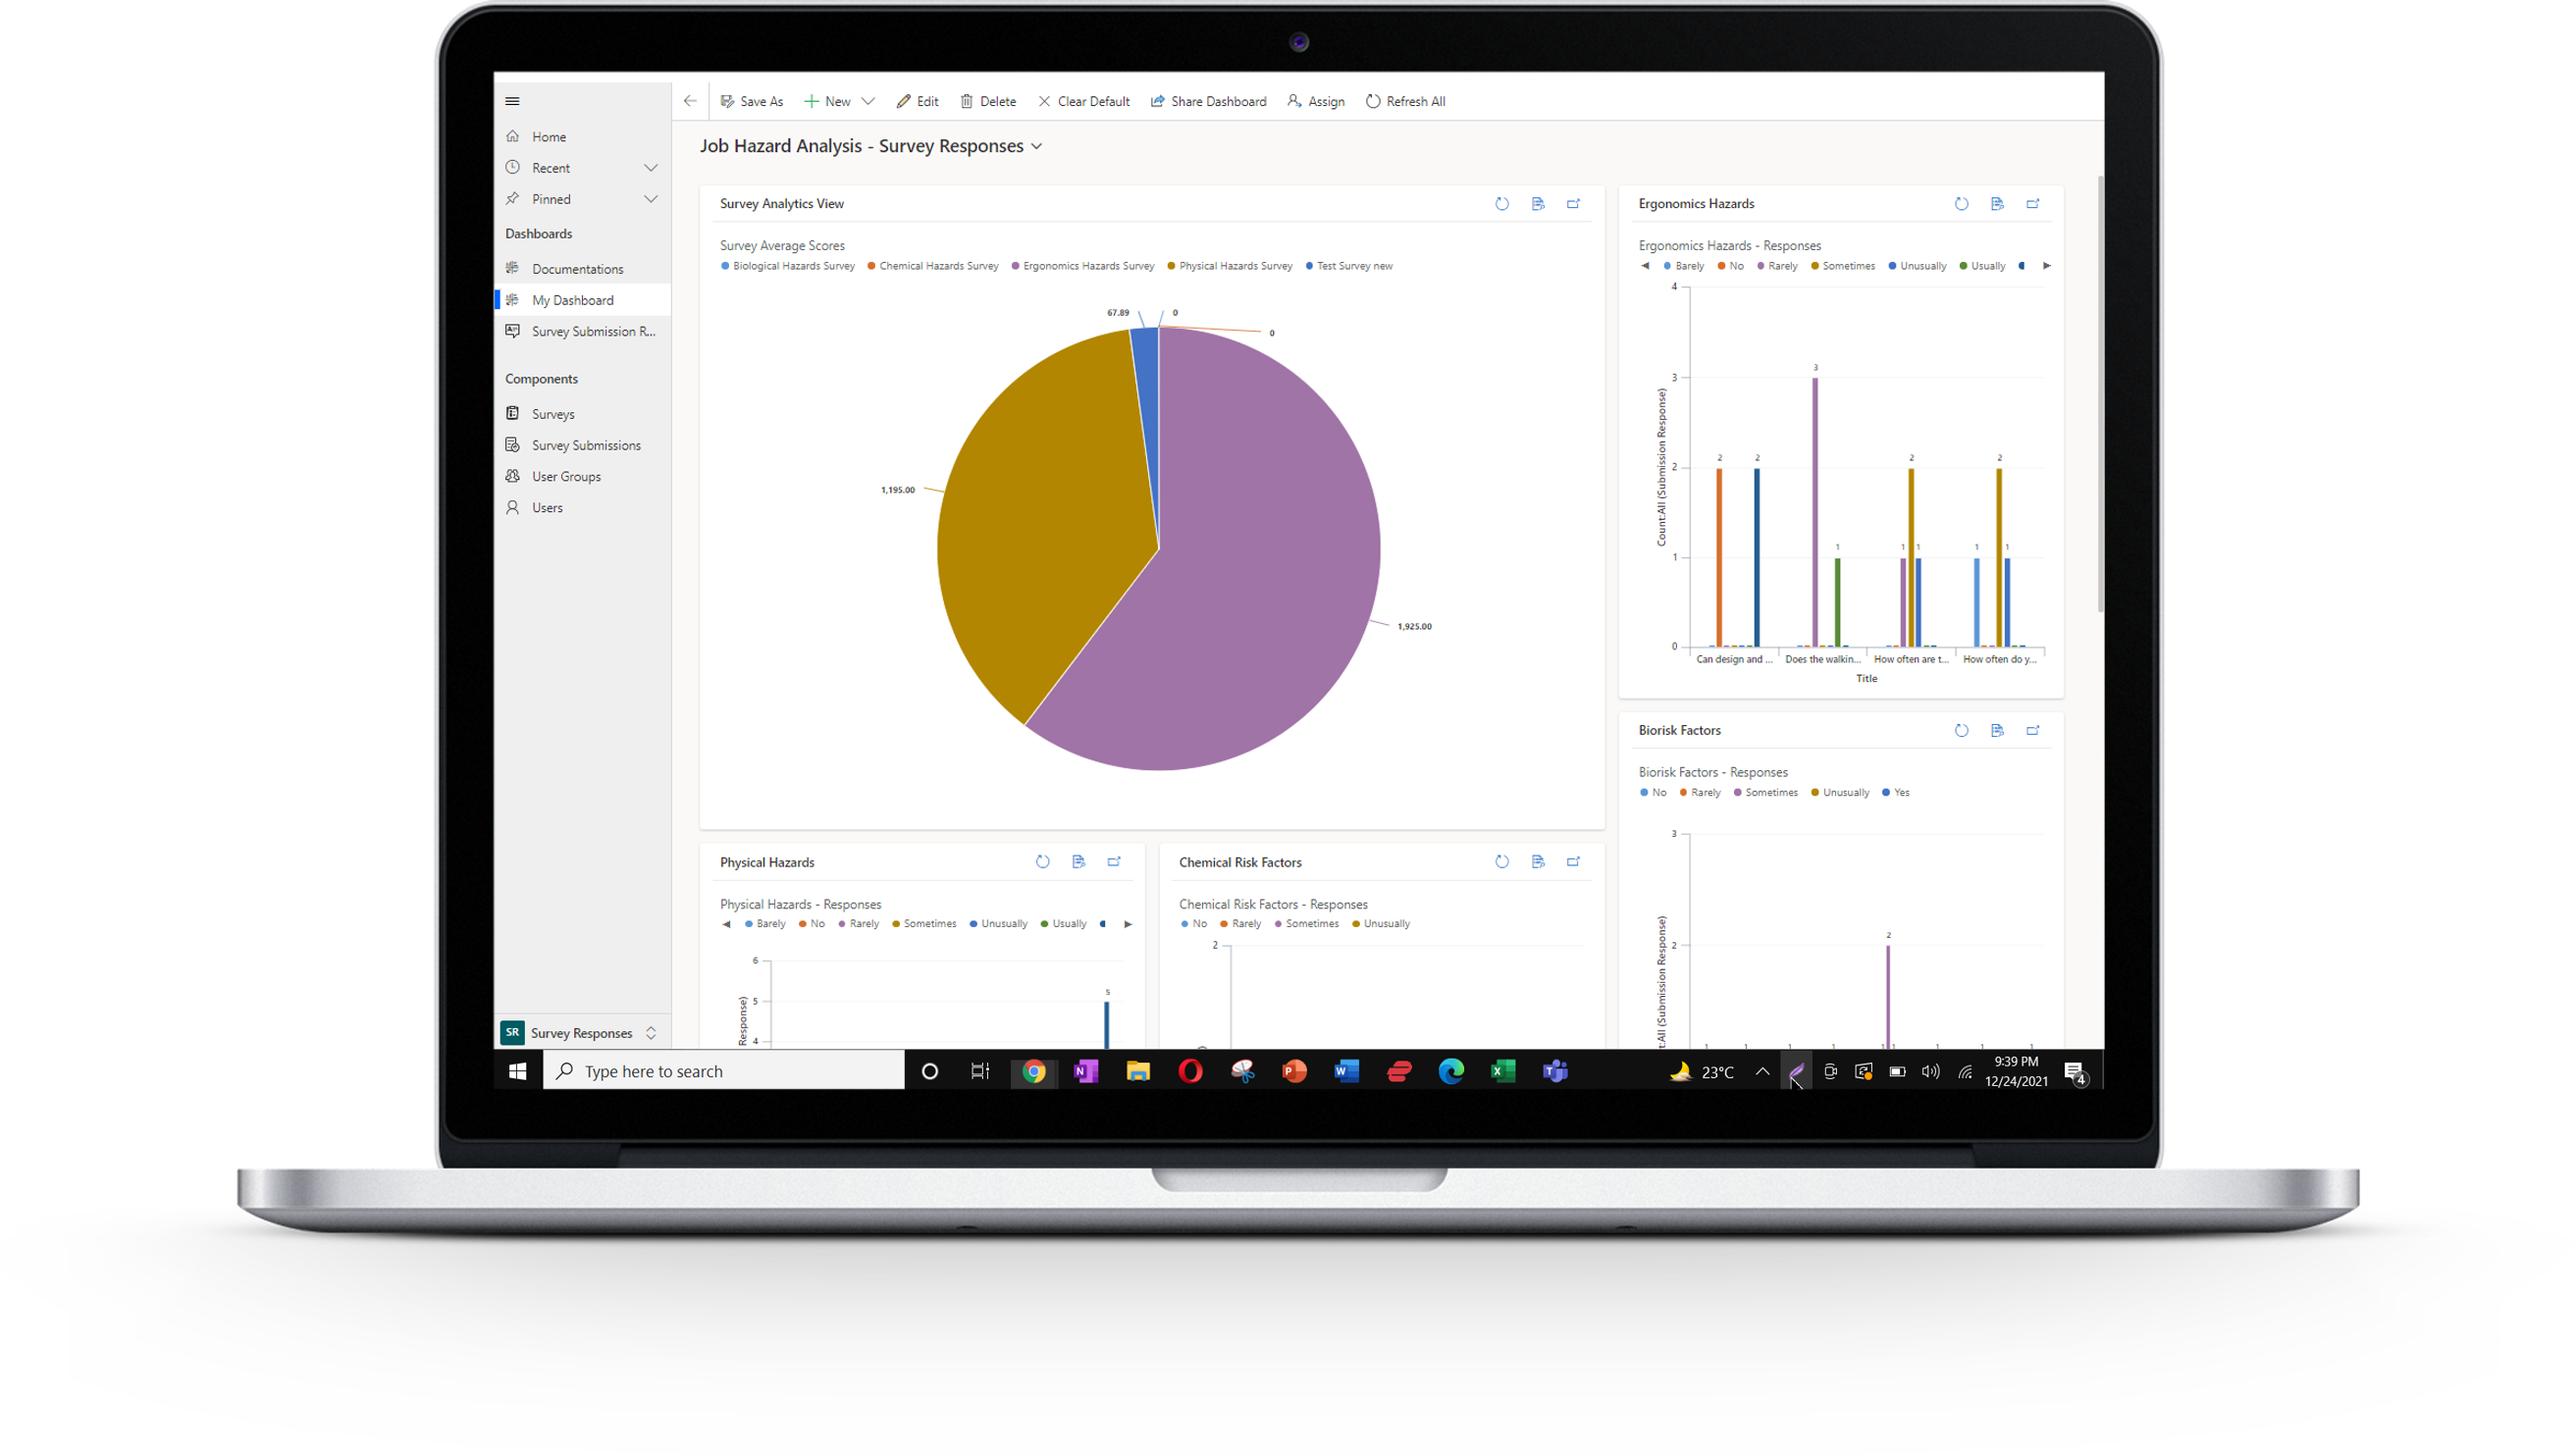View records icon in Ergonomics Hazards panel
The height and width of the screenshot is (1456, 2575).
point(1996,204)
